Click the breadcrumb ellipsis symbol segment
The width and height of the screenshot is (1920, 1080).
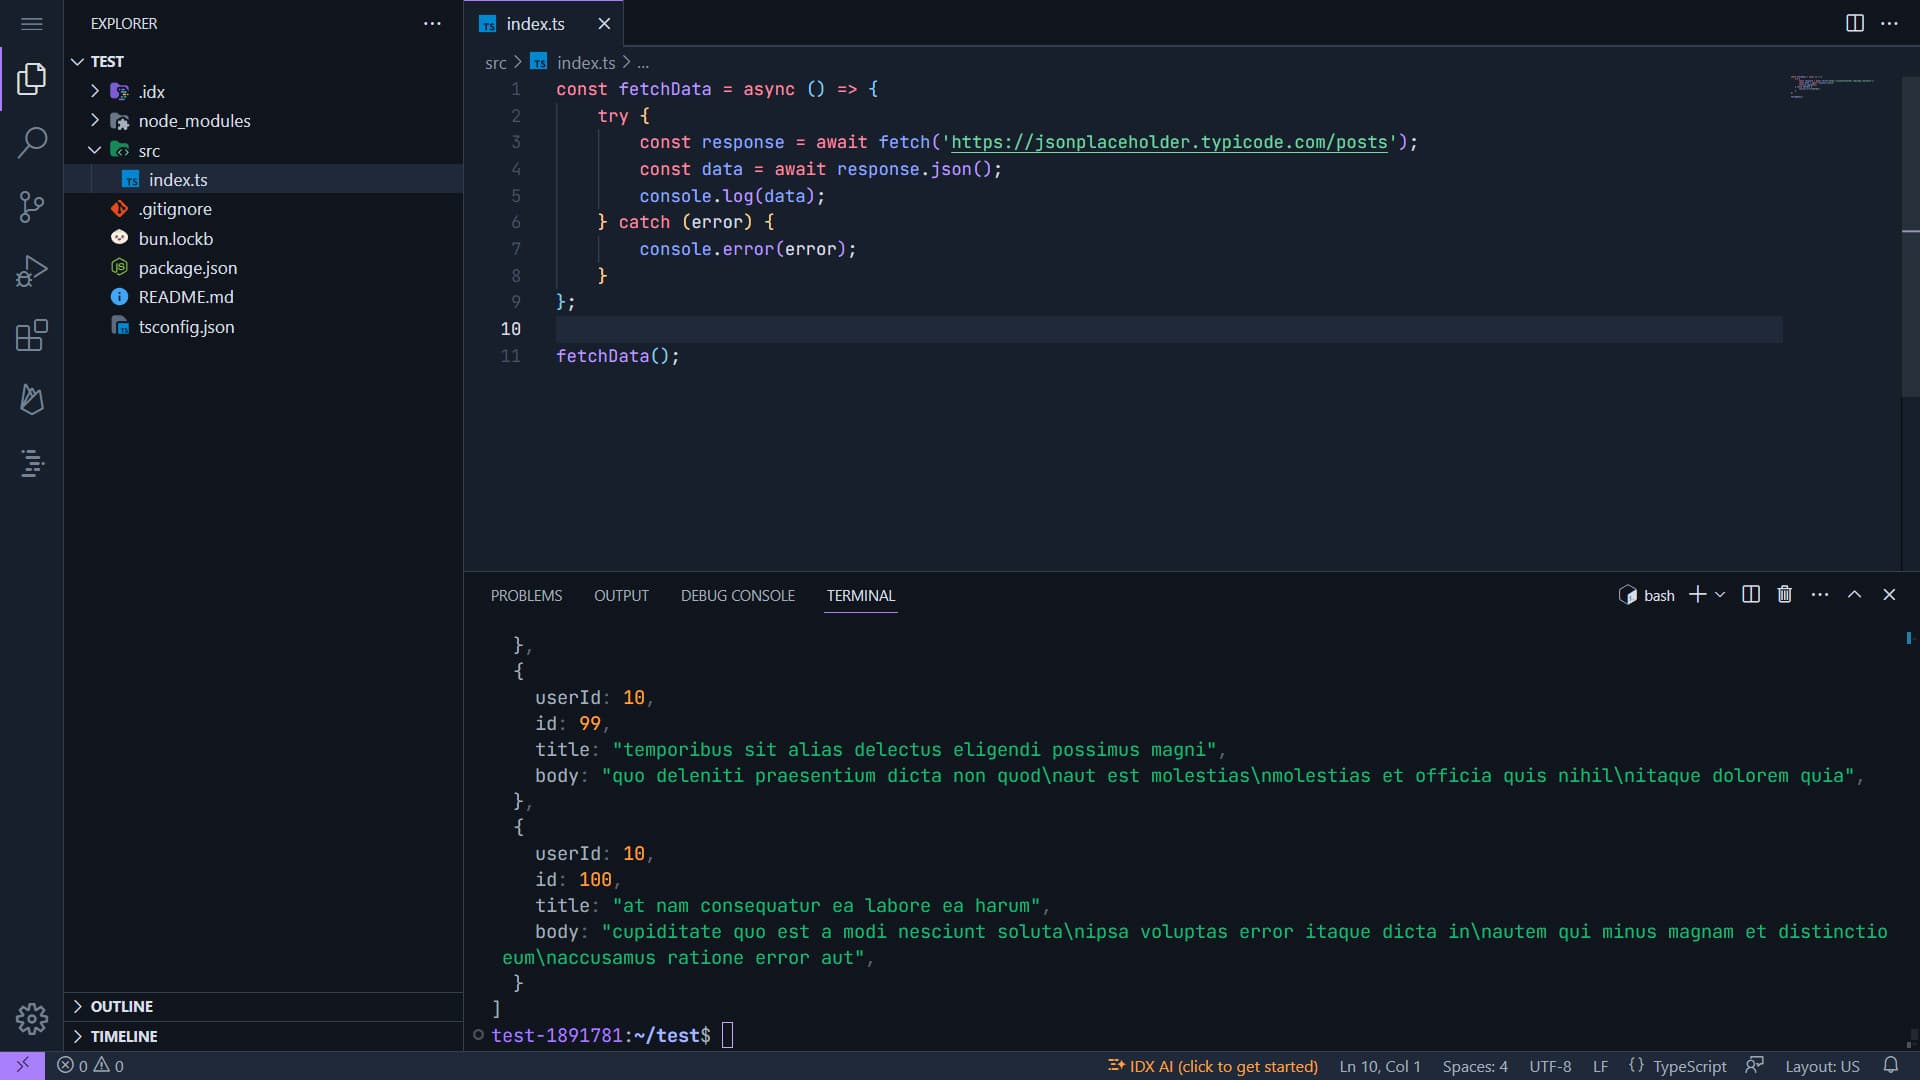pyautogui.click(x=643, y=63)
